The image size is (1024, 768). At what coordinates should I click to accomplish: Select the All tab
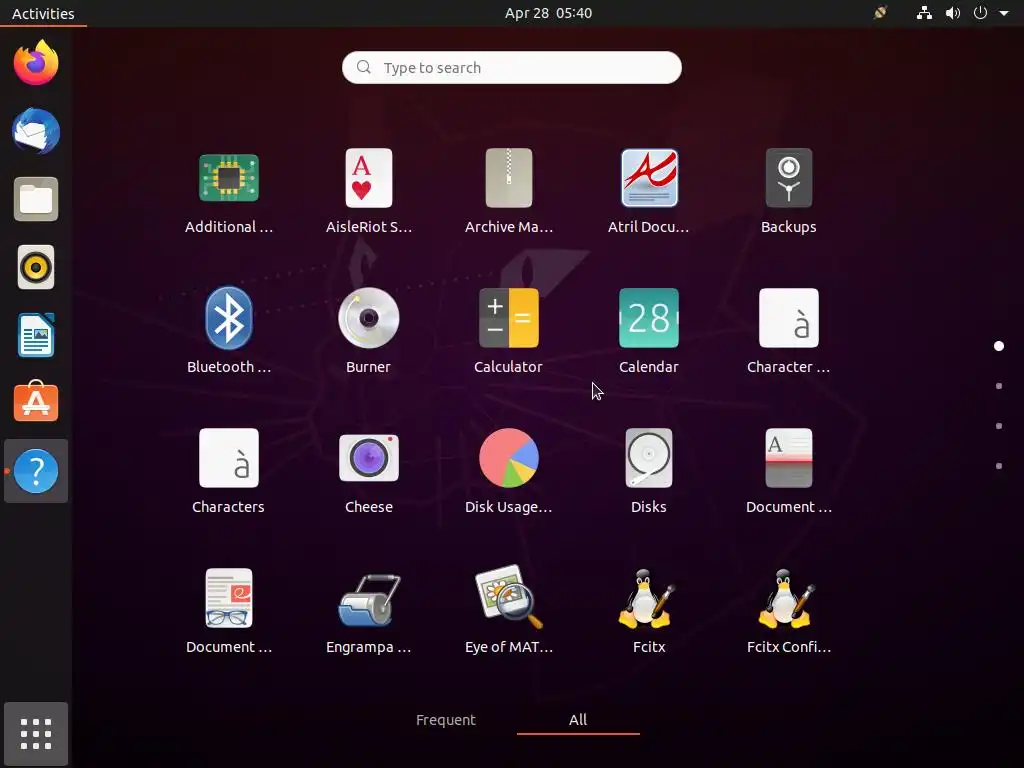tap(578, 720)
